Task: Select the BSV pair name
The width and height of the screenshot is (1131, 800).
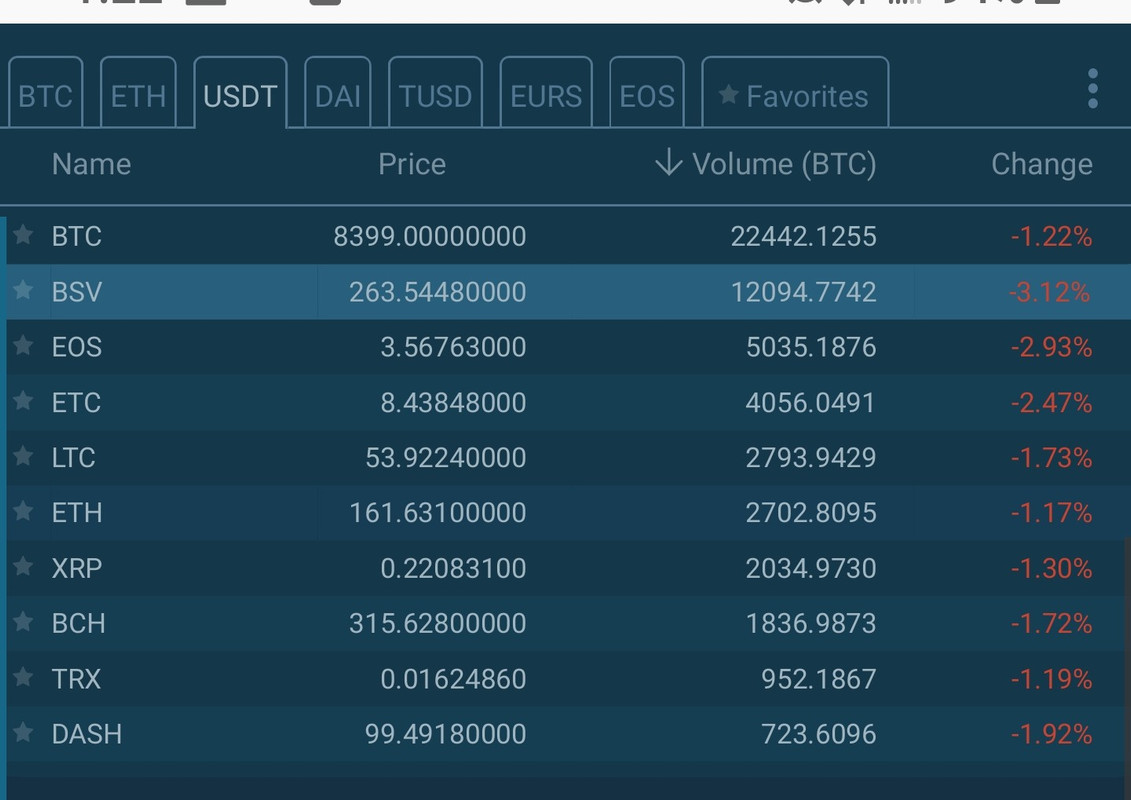Action: pos(76,292)
